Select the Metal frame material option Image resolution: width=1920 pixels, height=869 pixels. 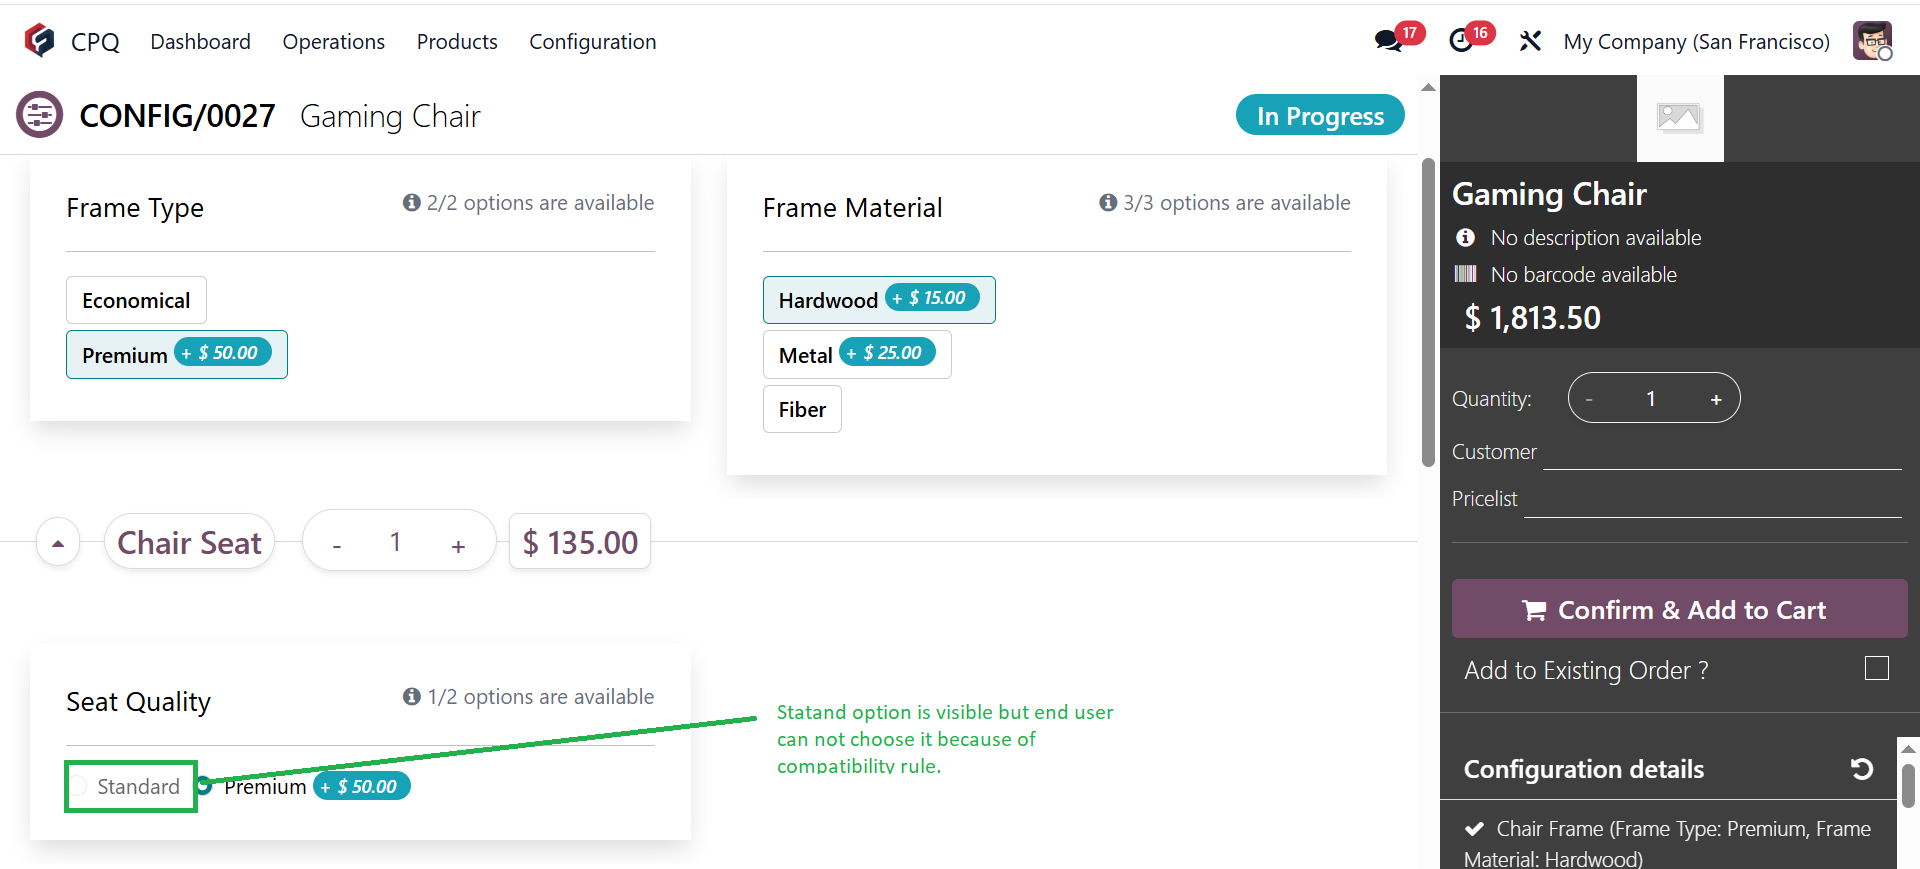[x=806, y=355]
